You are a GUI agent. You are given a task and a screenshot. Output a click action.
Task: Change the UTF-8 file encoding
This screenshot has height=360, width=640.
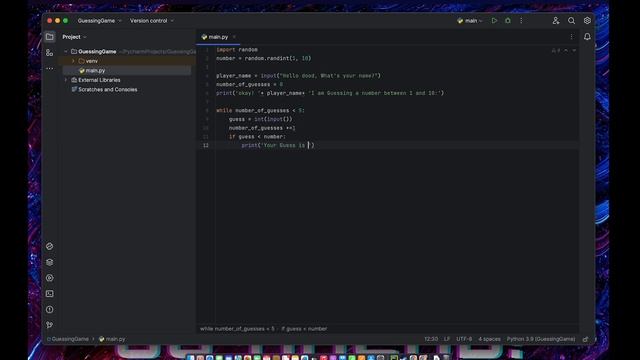(464, 339)
